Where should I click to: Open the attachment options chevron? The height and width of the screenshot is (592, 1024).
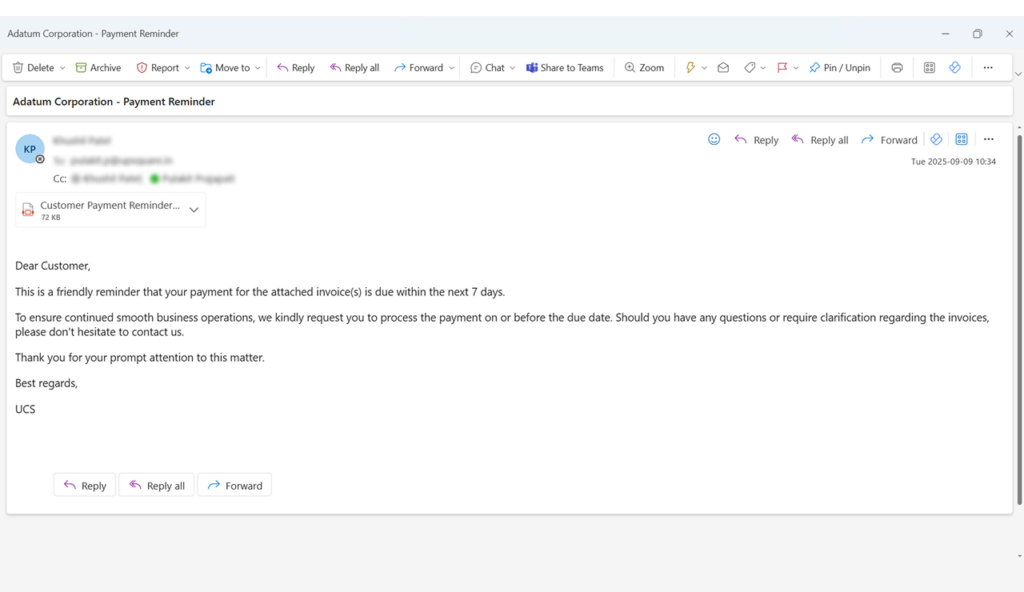point(194,210)
